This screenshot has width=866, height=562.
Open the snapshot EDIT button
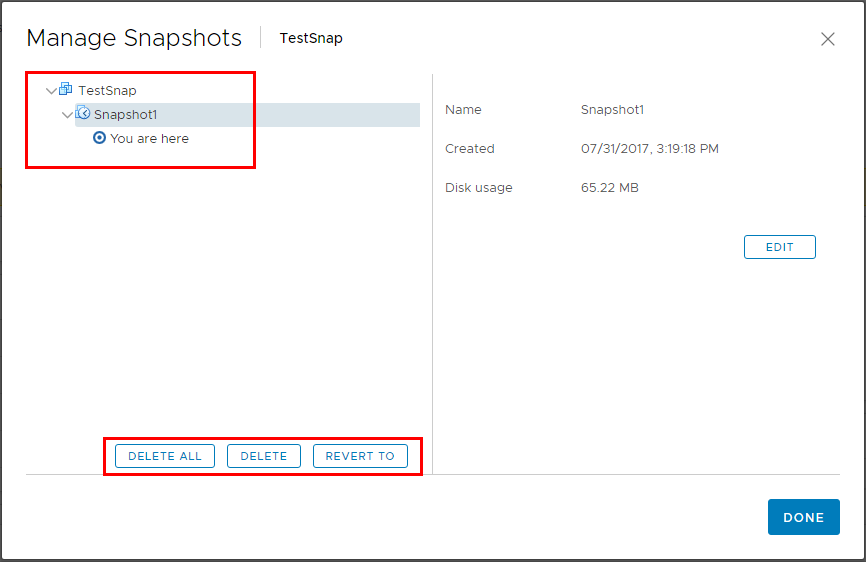(x=779, y=247)
